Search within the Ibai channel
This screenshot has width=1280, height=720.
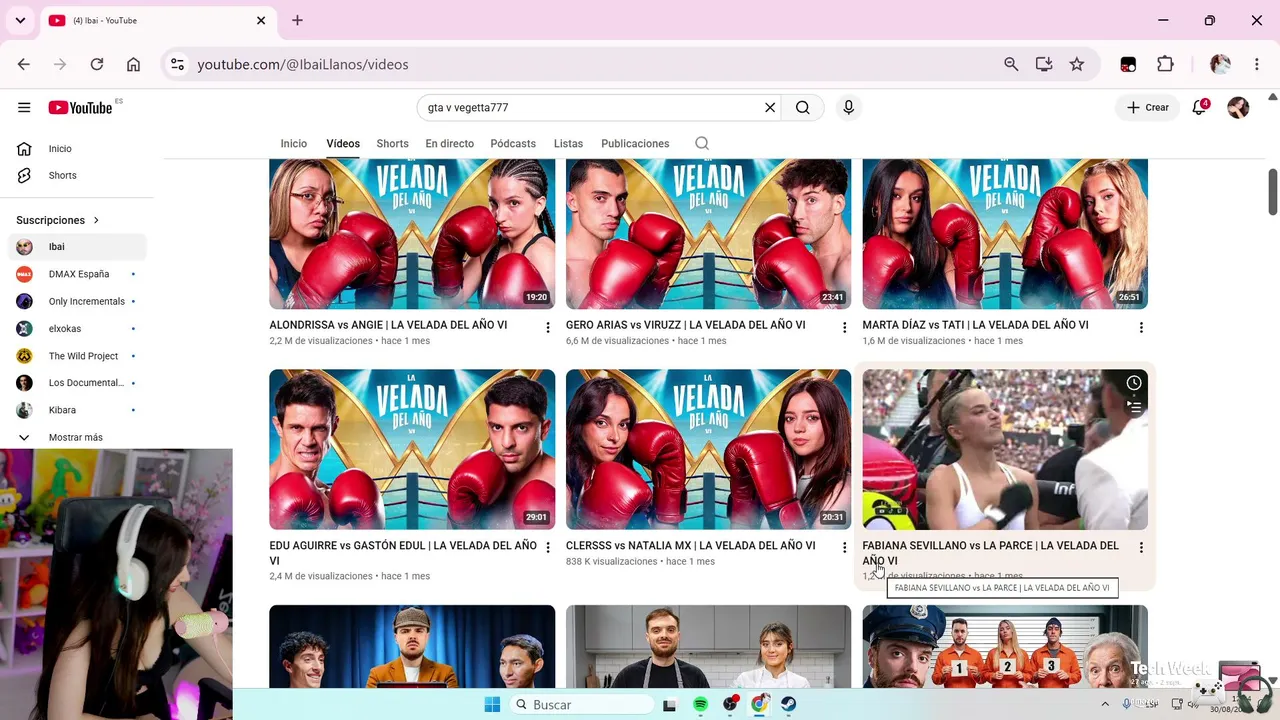pyautogui.click(x=702, y=144)
